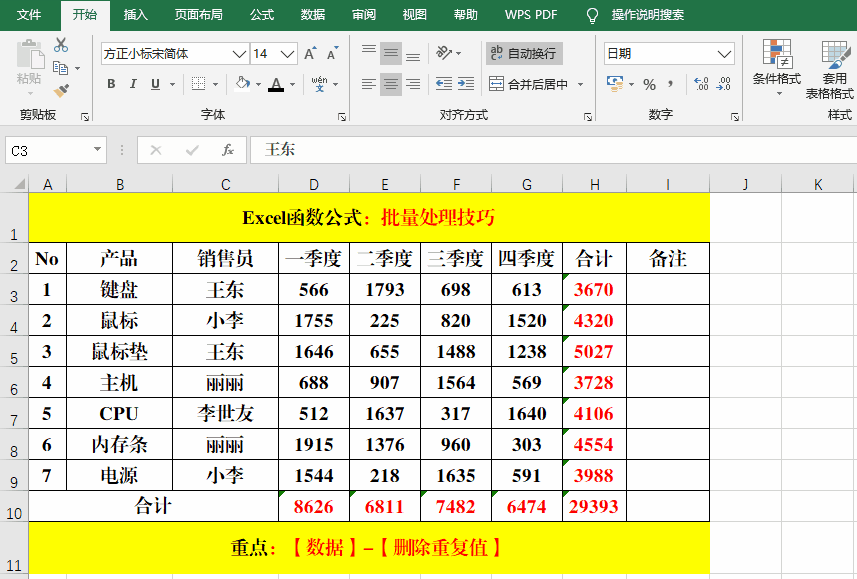
Task: Click in the formula bar input
Action: point(552,150)
